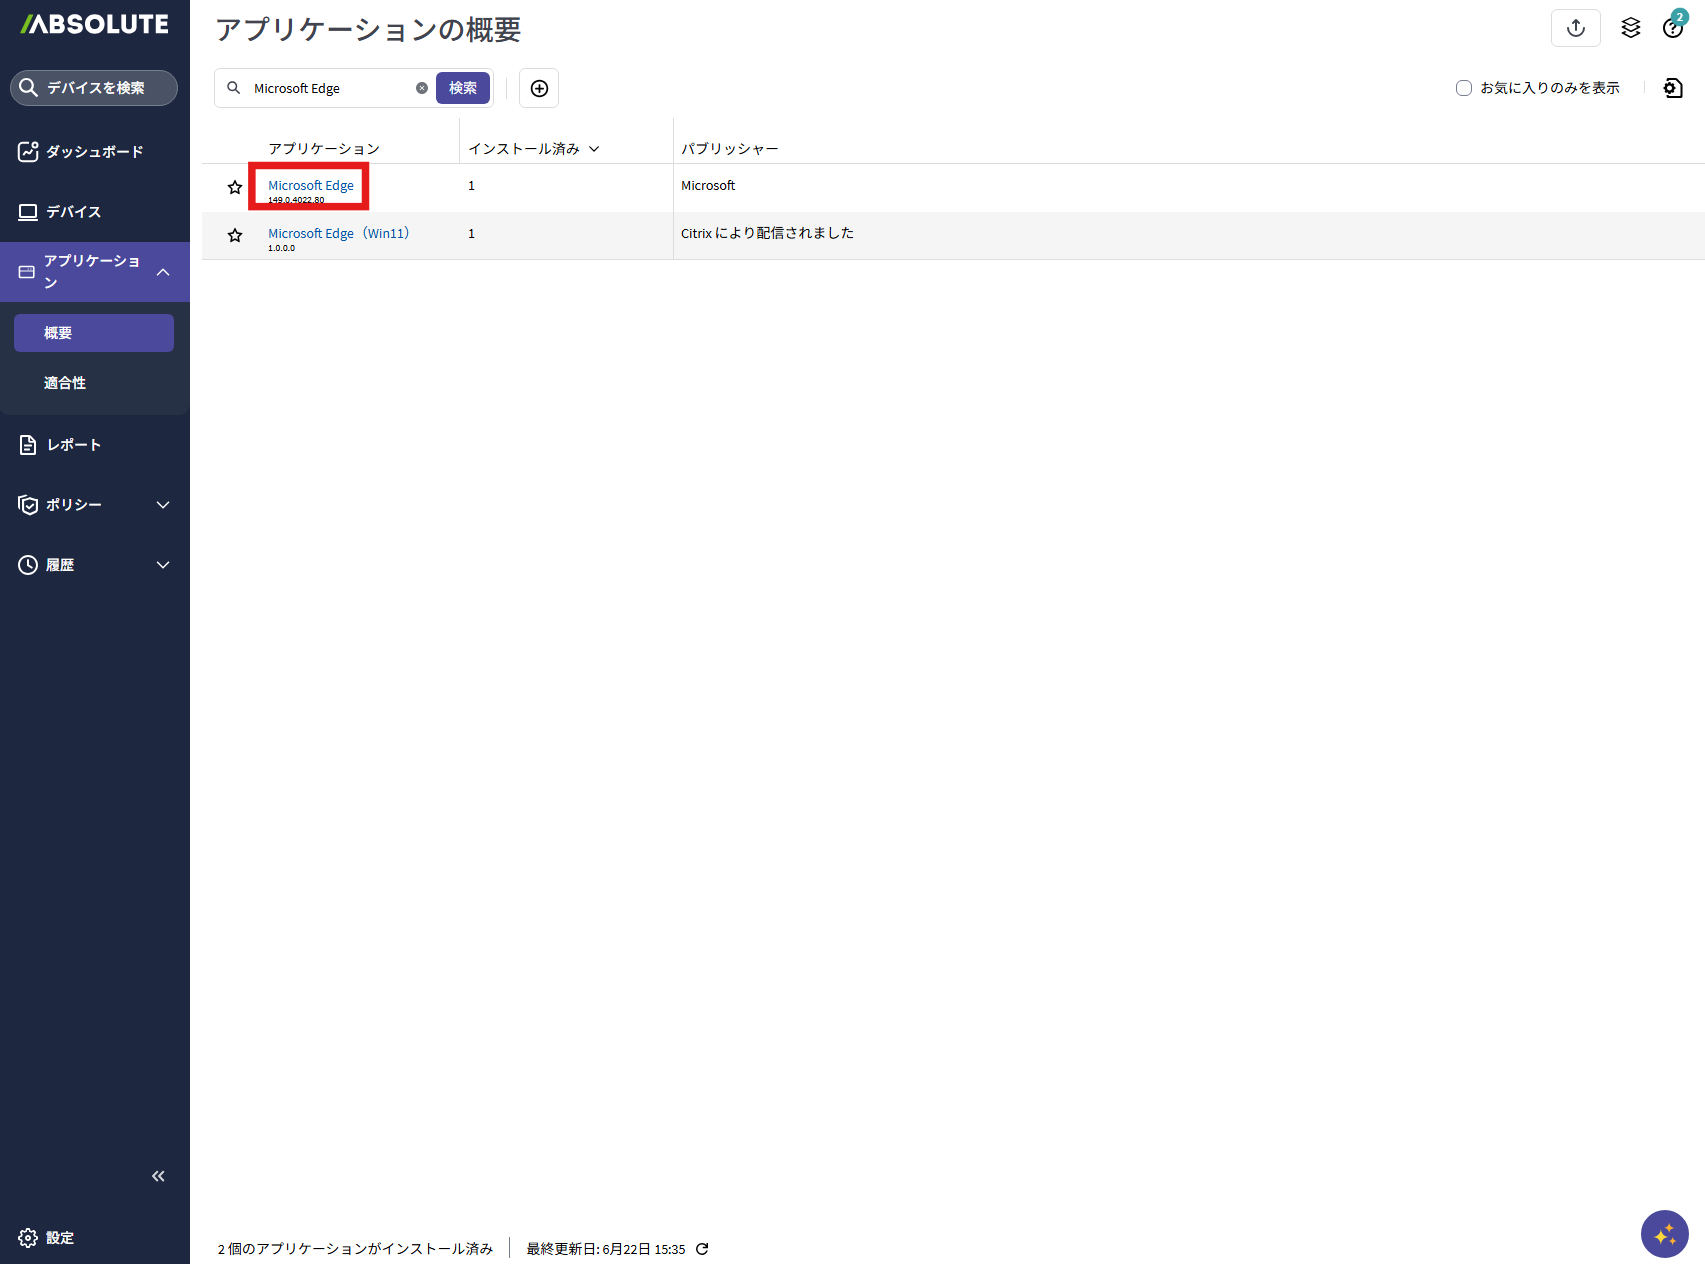This screenshot has height=1264, width=1705.
Task: Click the dashboard icon in sidebar
Action: tap(28, 151)
